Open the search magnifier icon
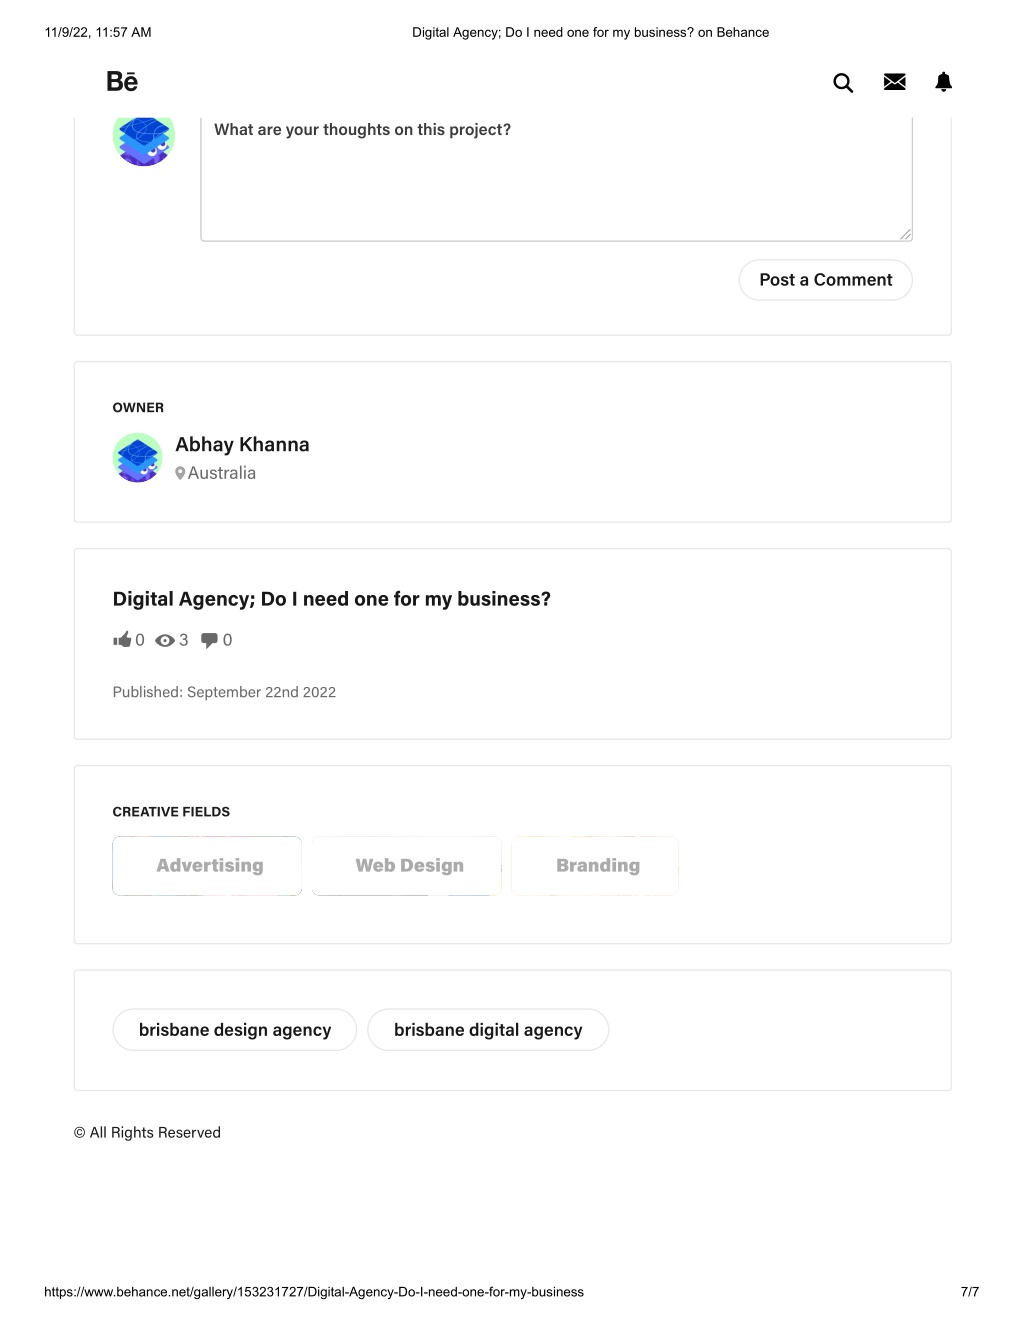 point(843,83)
